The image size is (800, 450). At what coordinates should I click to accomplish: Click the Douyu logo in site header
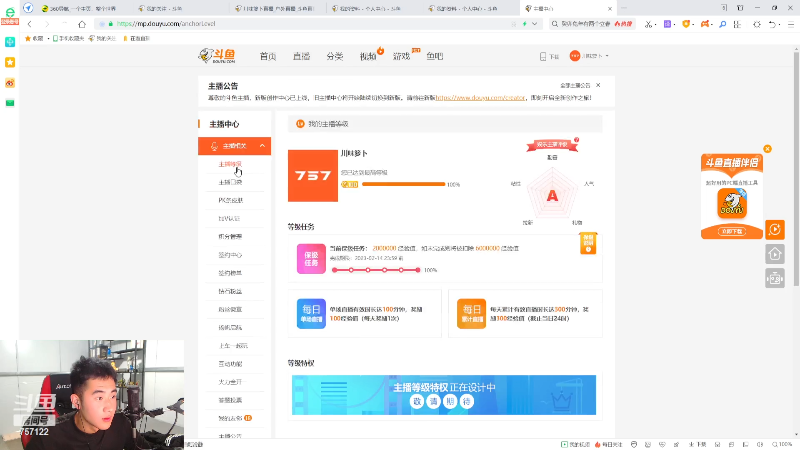coord(217,56)
